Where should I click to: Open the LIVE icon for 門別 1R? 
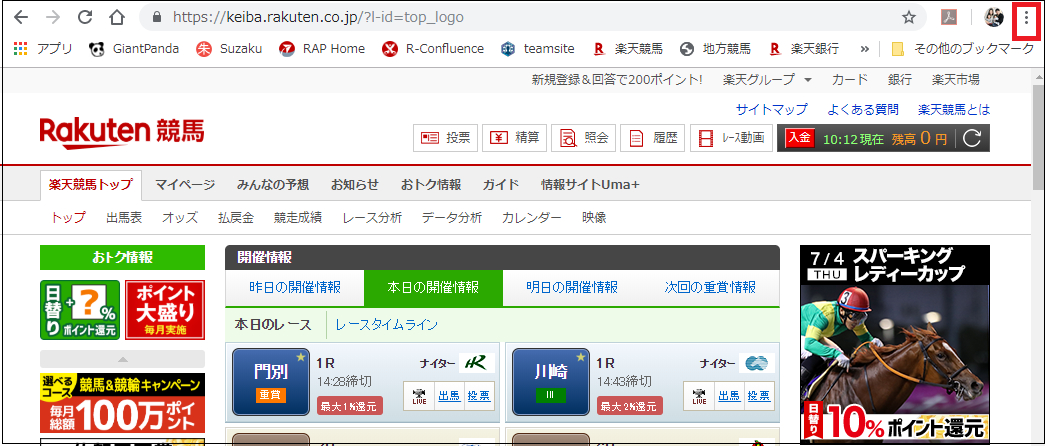(419, 396)
